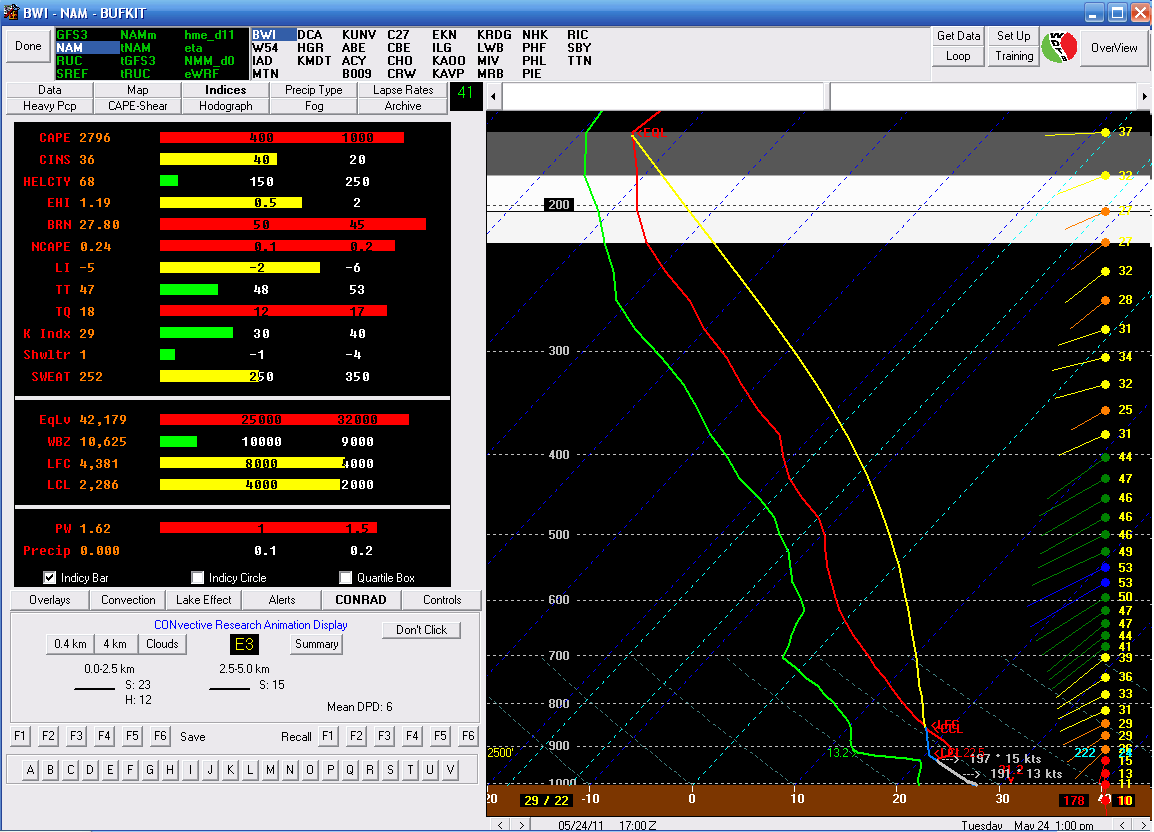Open the Precip Type tab
The width and height of the screenshot is (1154, 832).
(314, 90)
